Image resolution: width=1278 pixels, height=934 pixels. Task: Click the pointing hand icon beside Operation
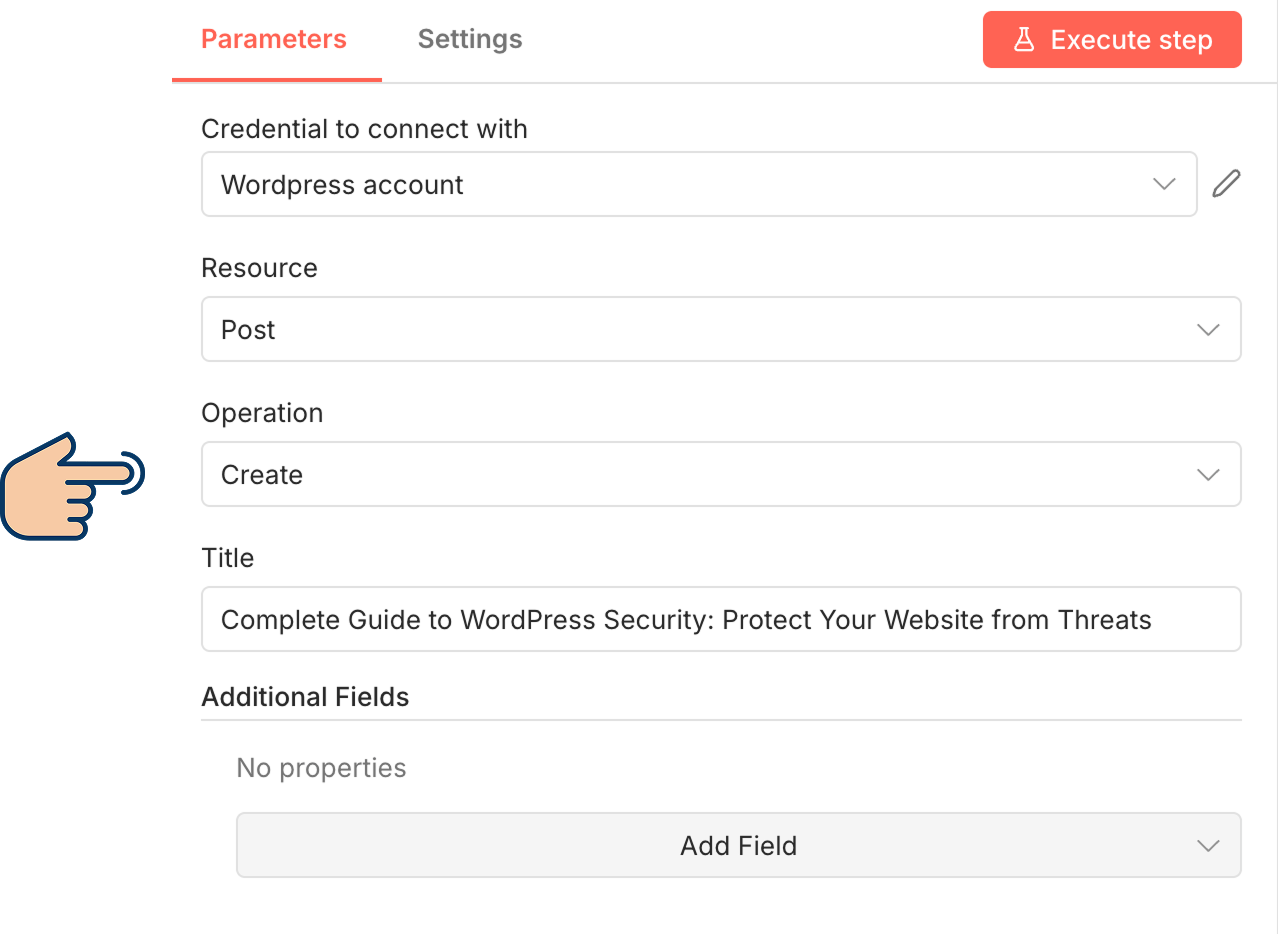73,486
